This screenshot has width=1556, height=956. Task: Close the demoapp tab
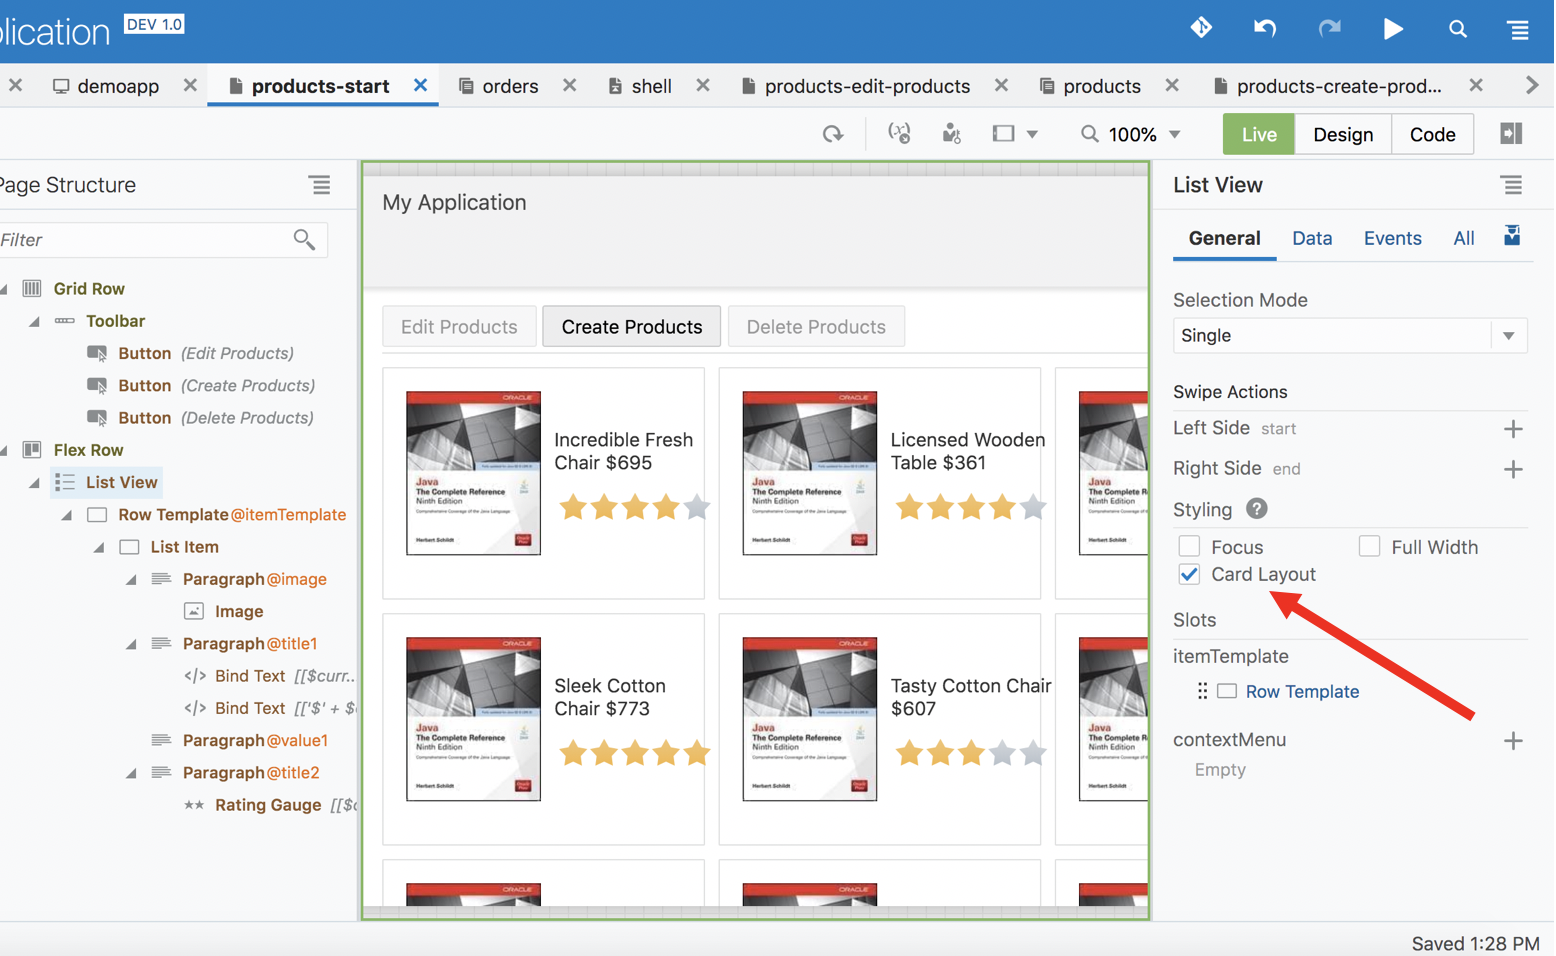tap(190, 86)
